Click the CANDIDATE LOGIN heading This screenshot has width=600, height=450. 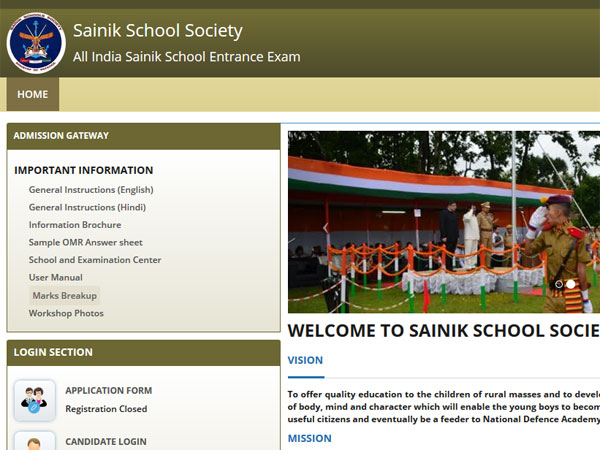tap(106, 441)
